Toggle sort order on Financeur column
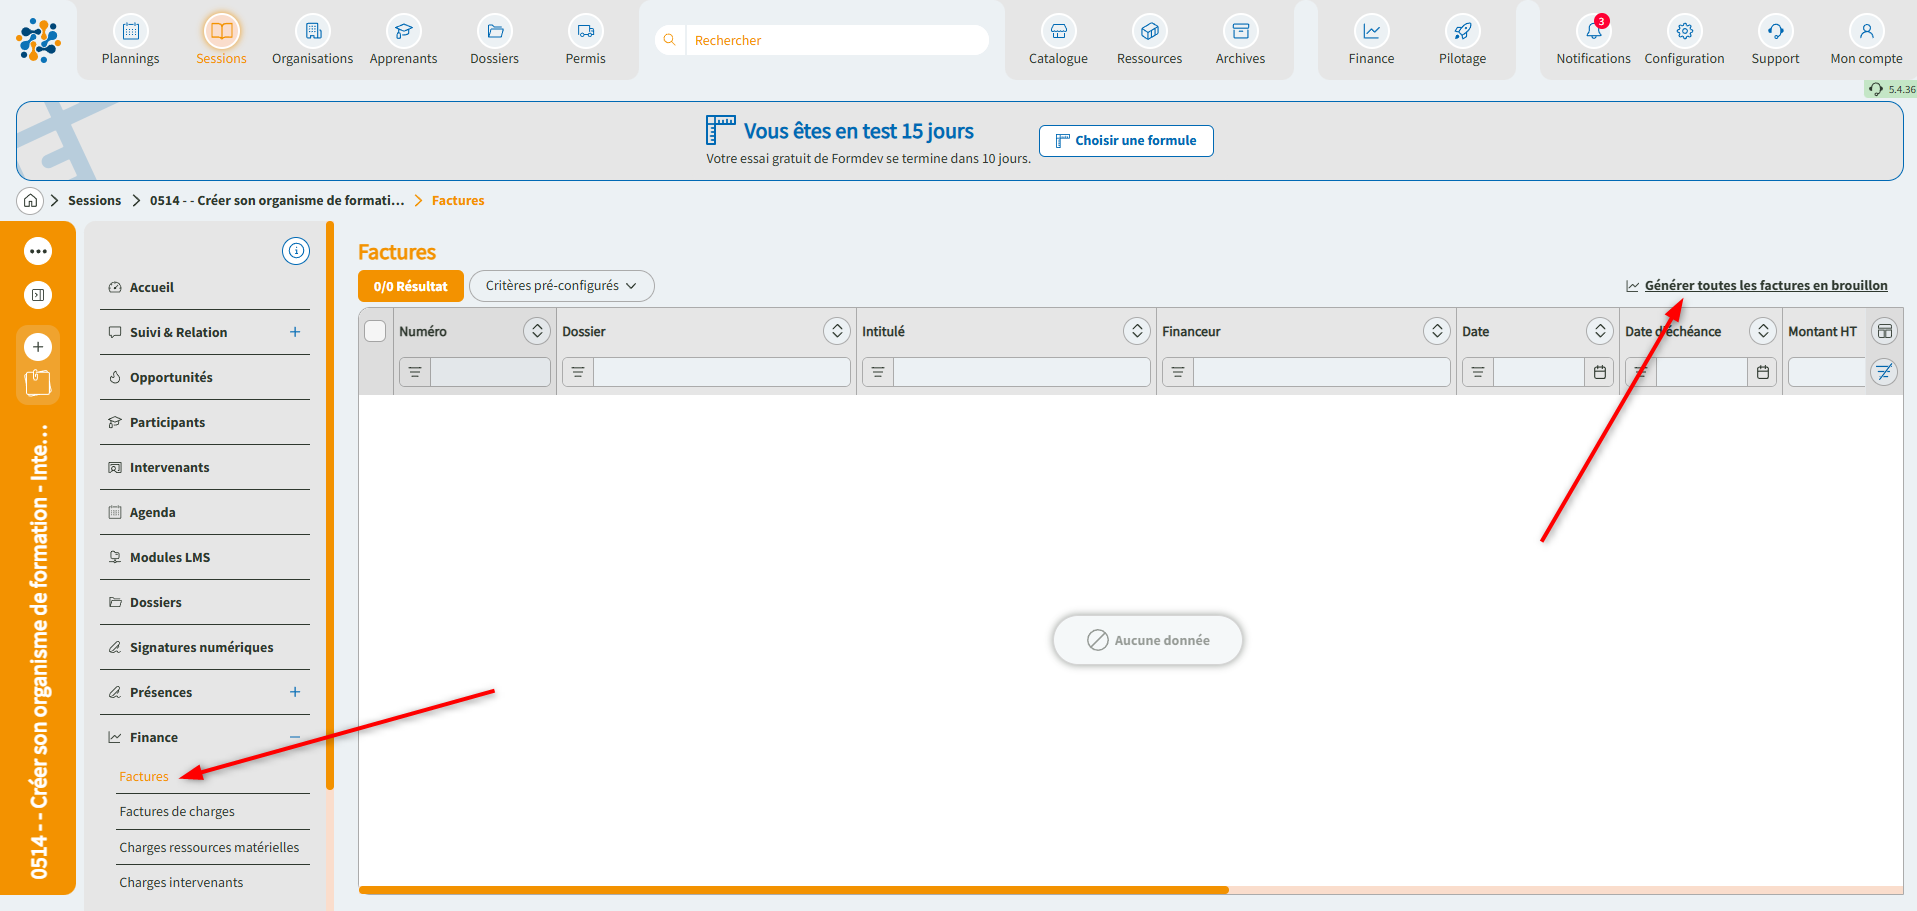The height and width of the screenshot is (911, 1917). point(1436,331)
